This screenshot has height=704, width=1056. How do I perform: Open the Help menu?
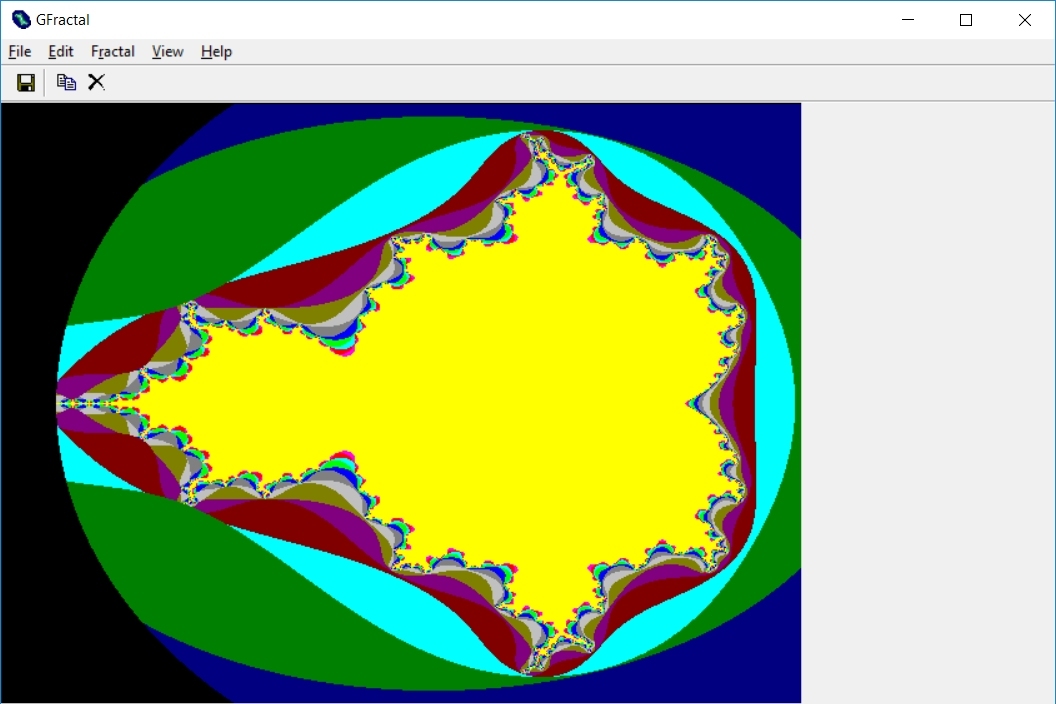pyautogui.click(x=215, y=51)
